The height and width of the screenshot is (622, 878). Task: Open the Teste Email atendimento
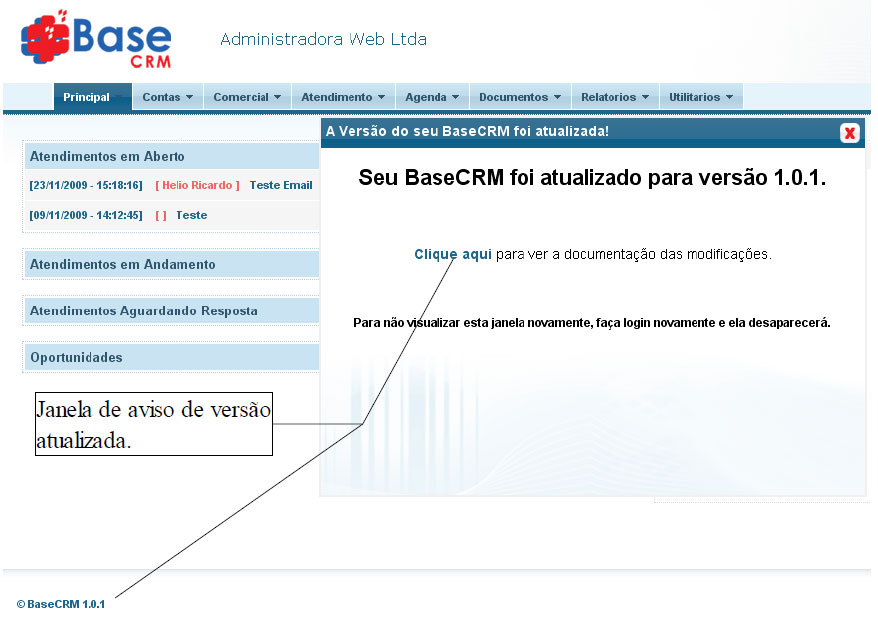(280, 185)
